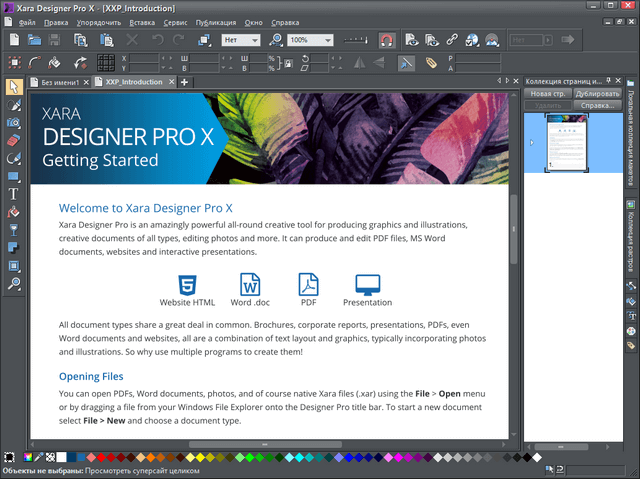The width and height of the screenshot is (640, 479).
Task: Select the Eraser tool
Action: (14, 140)
